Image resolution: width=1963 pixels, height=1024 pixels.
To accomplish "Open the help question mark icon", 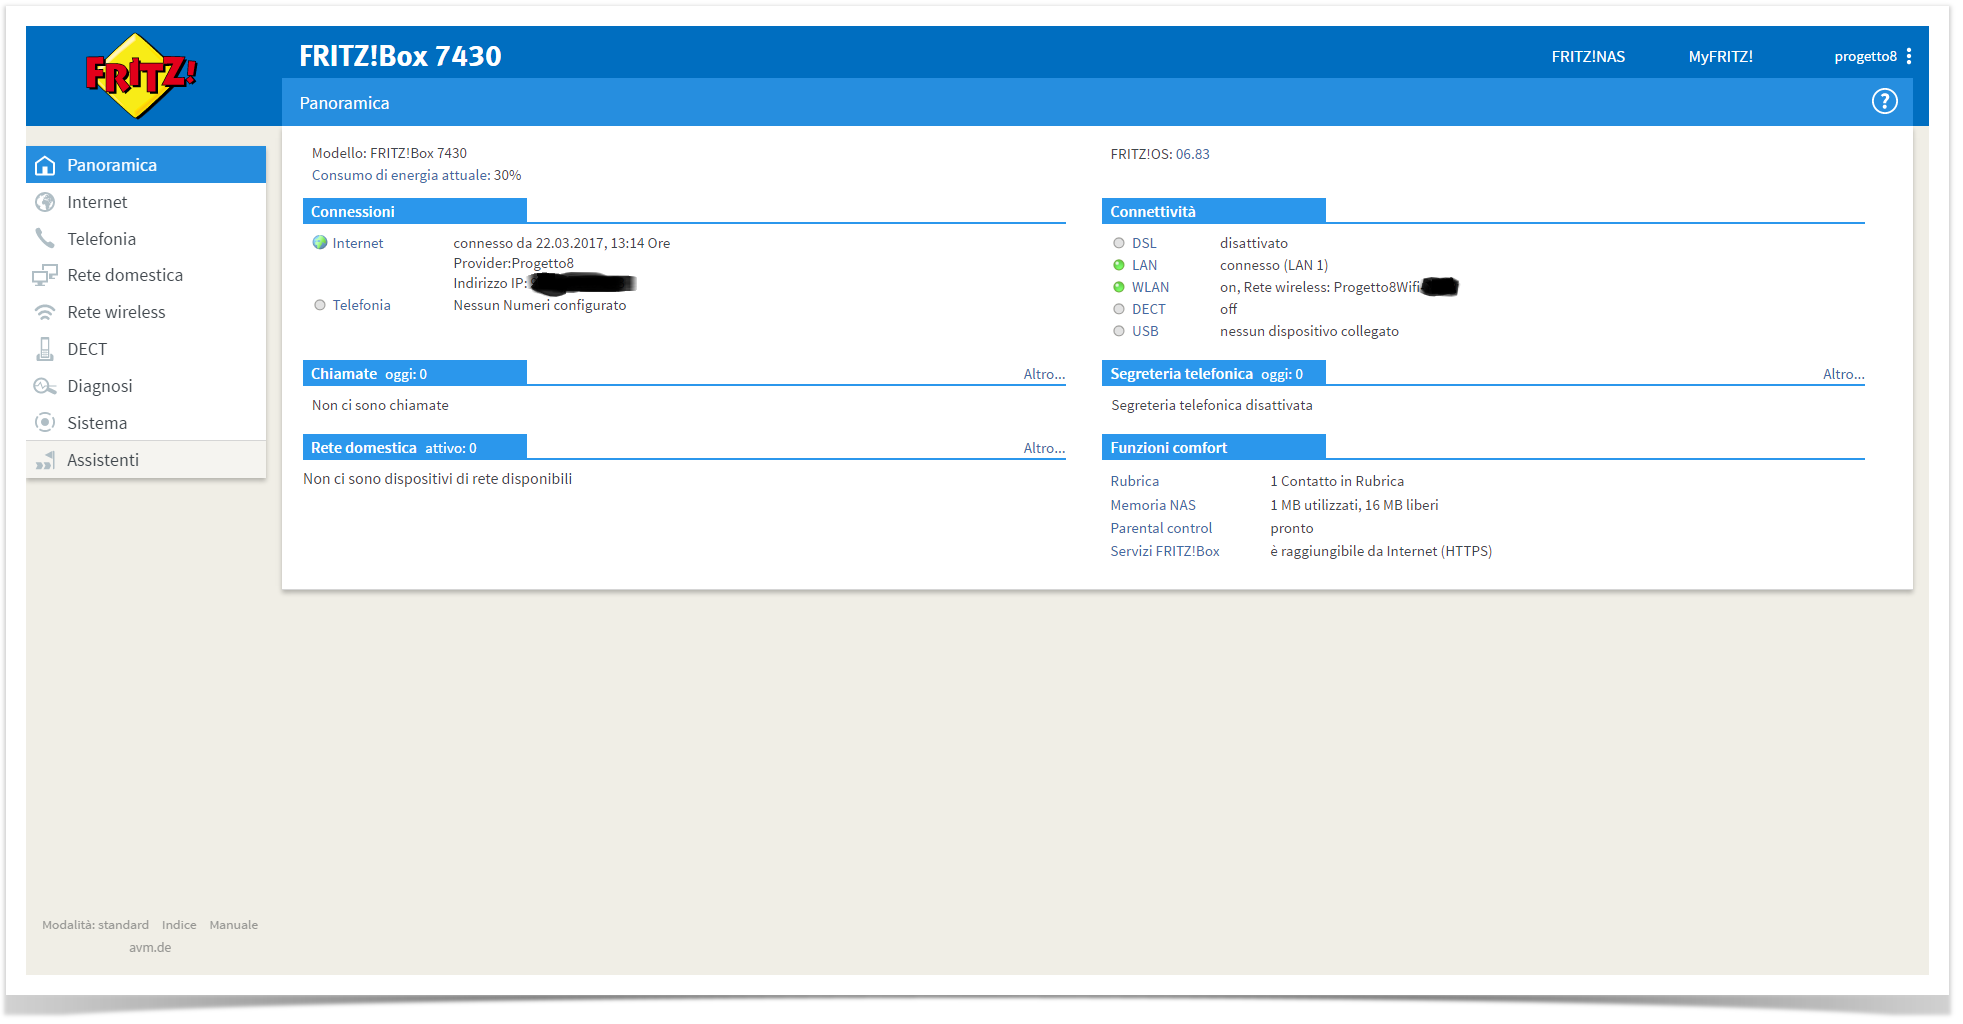I will 1884,101.
